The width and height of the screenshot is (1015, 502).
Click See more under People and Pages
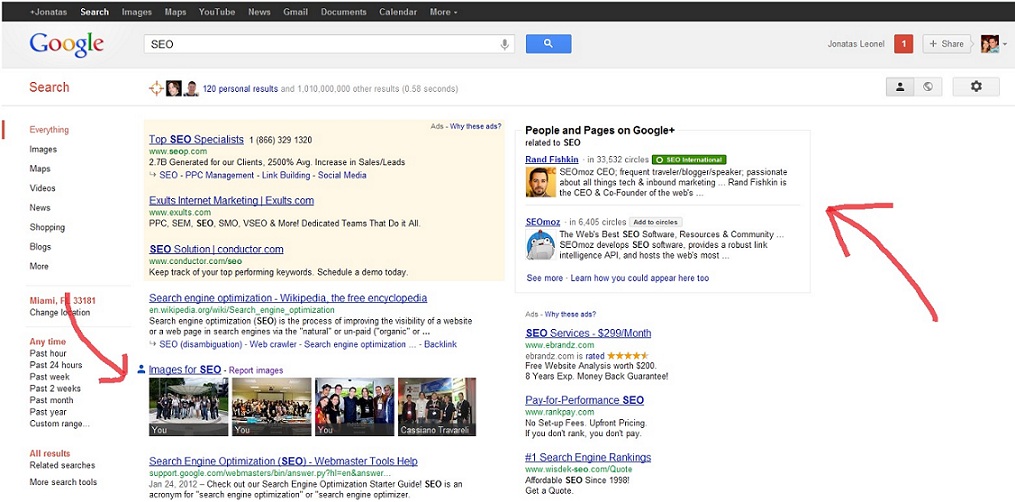coord(544,278)
